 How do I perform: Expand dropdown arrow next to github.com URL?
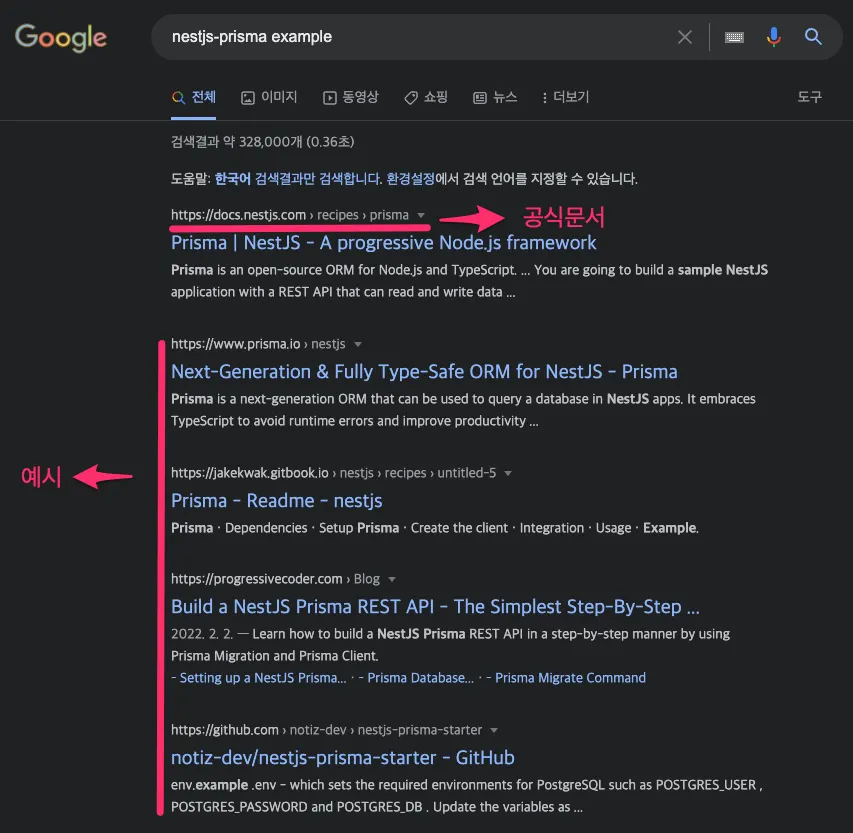(x=493, y=730)
